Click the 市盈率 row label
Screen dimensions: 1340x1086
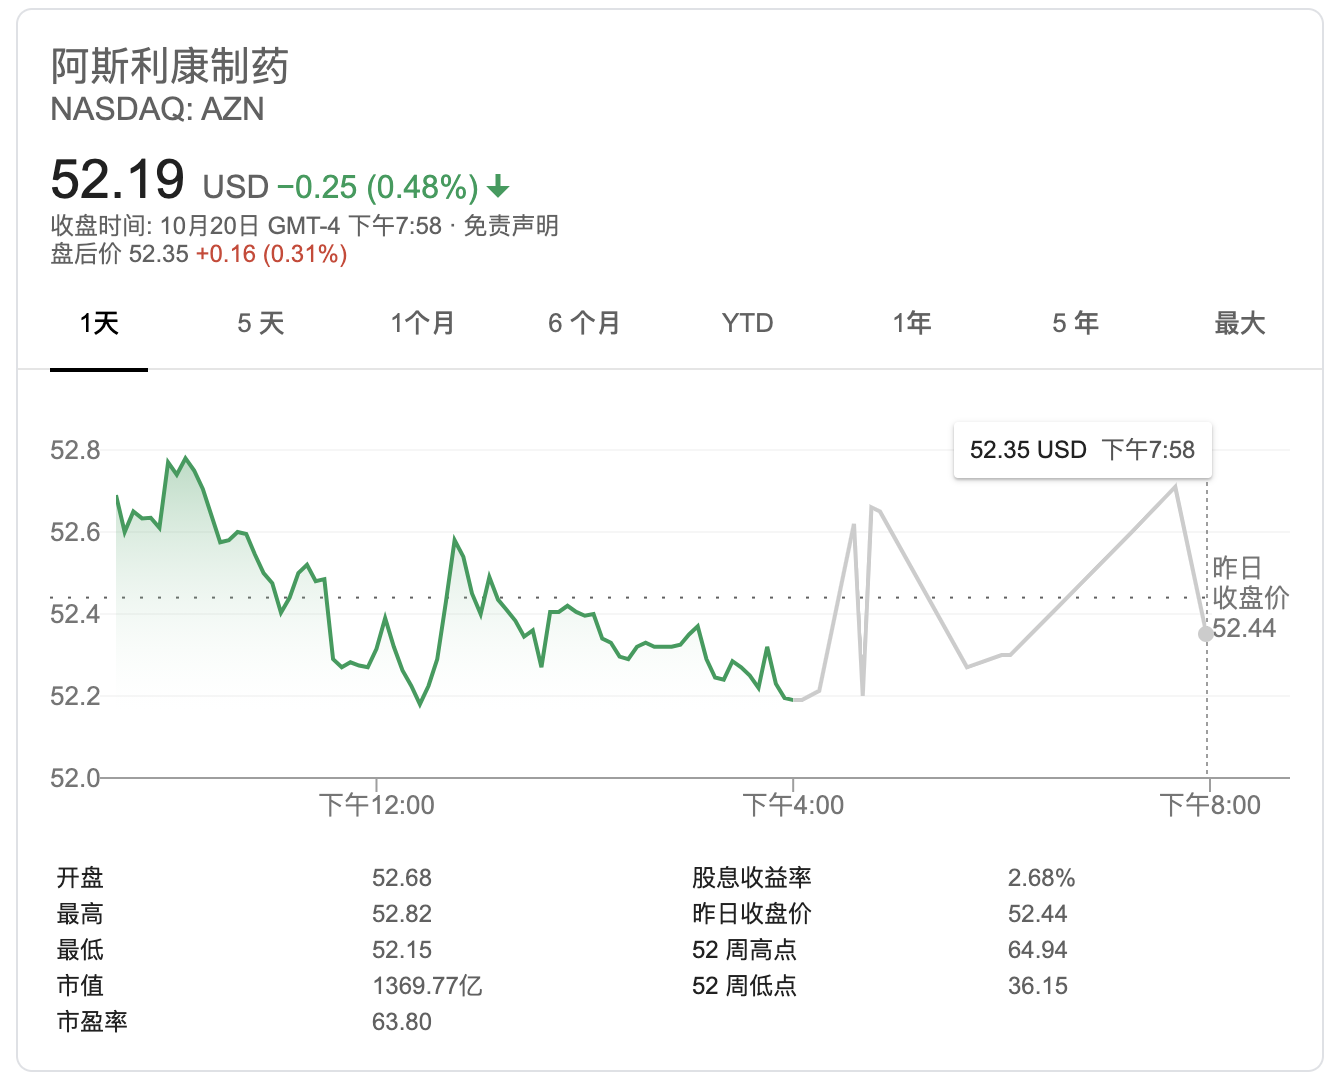[x=92, y=1022]
